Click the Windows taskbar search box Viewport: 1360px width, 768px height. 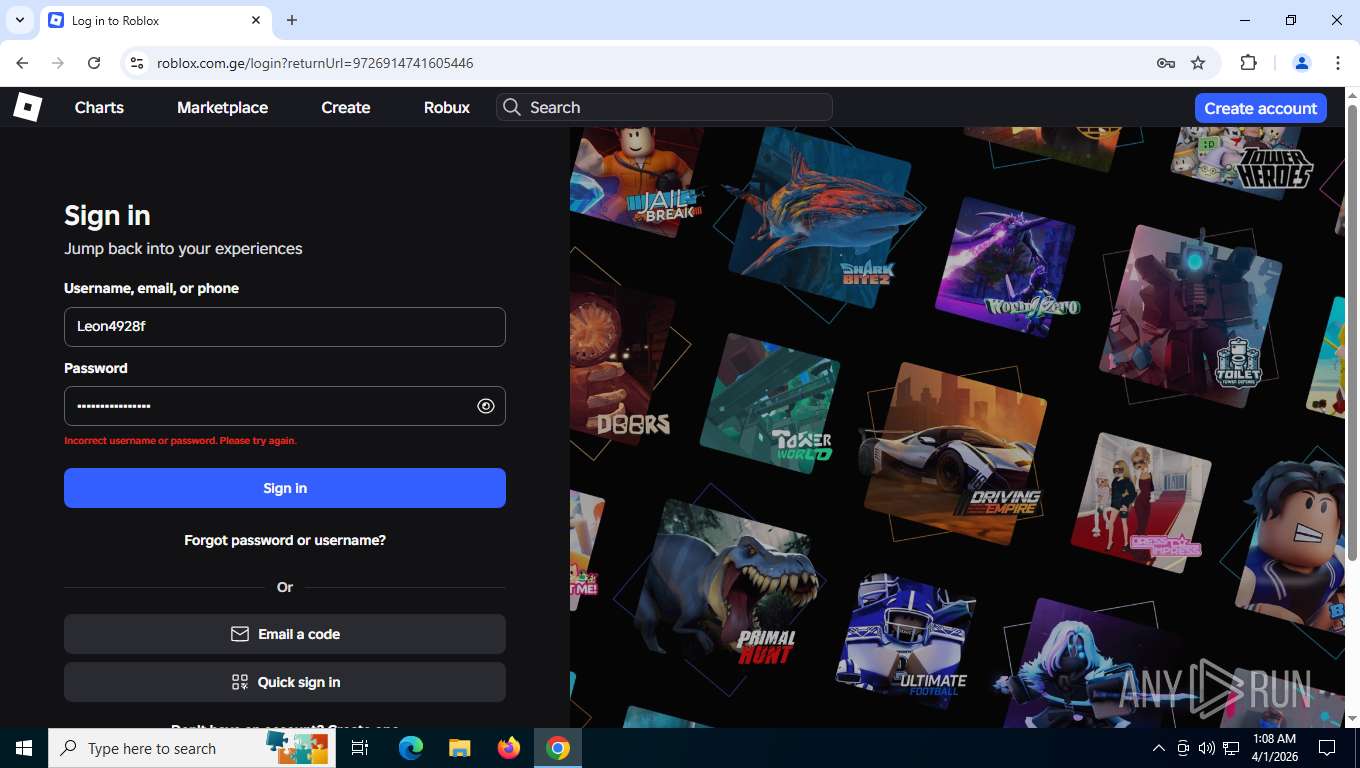click(x=191, y=748)
